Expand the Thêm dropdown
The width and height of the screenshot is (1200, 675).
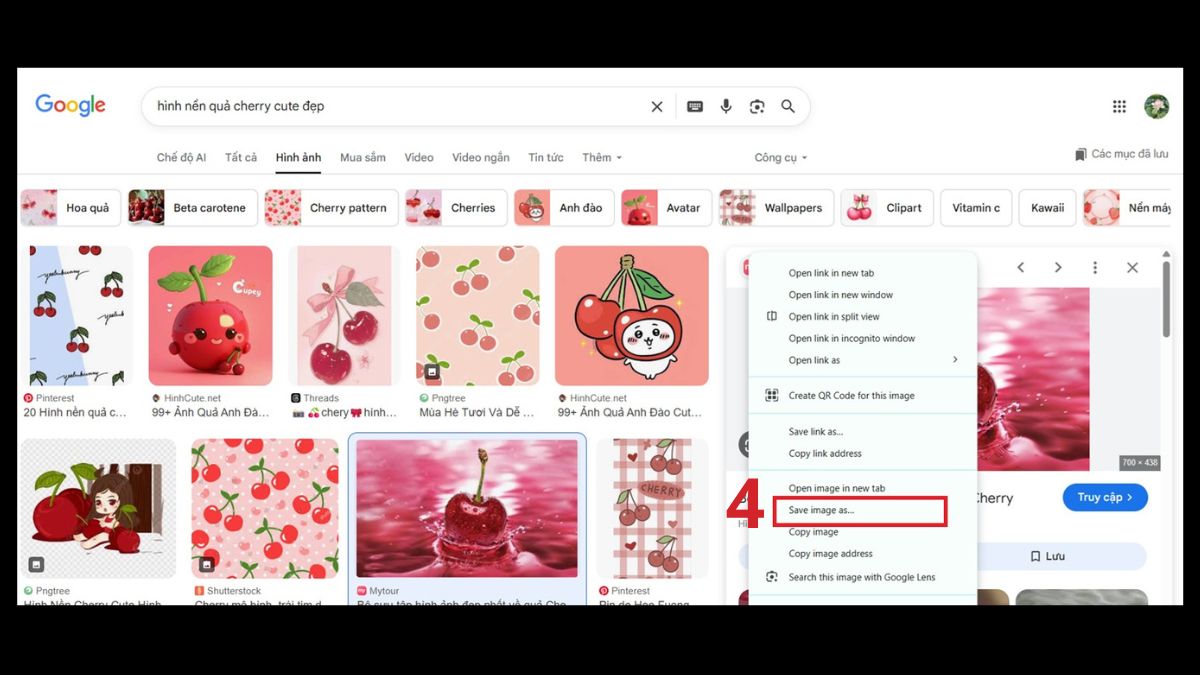point(602,158)
